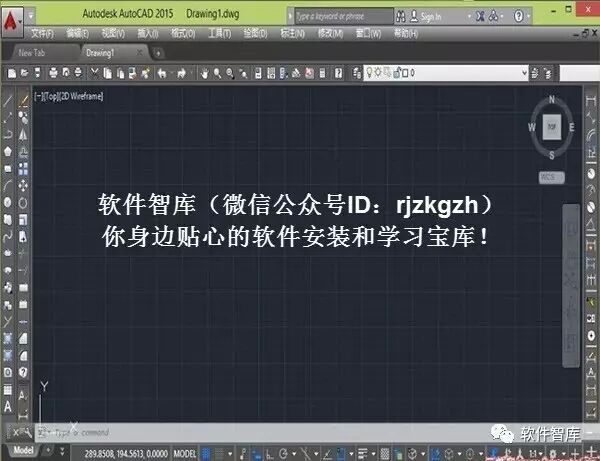The width and height of the screenshot is (600, 461).
Task: Toggle object snap in status bar
Action: click(x=341, y=454)
